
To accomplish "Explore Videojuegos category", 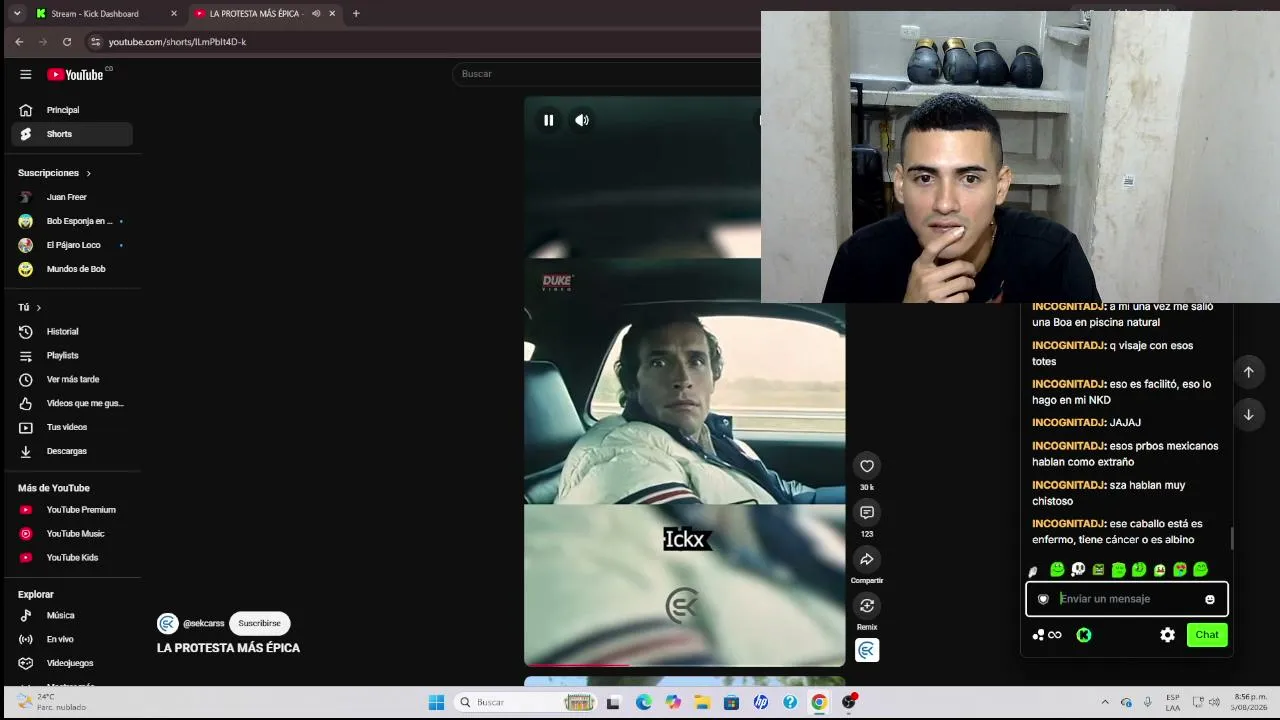I will pos(72,663).
